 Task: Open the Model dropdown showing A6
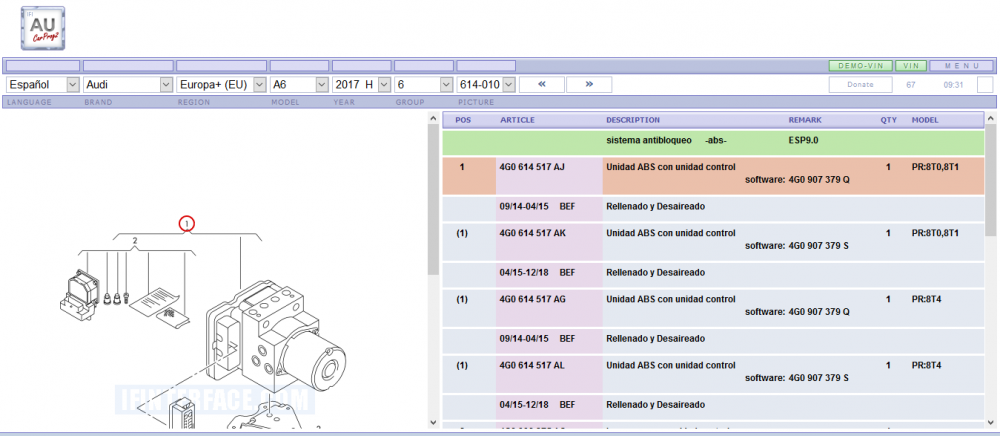pyautogui.click(x=299, y=84)
